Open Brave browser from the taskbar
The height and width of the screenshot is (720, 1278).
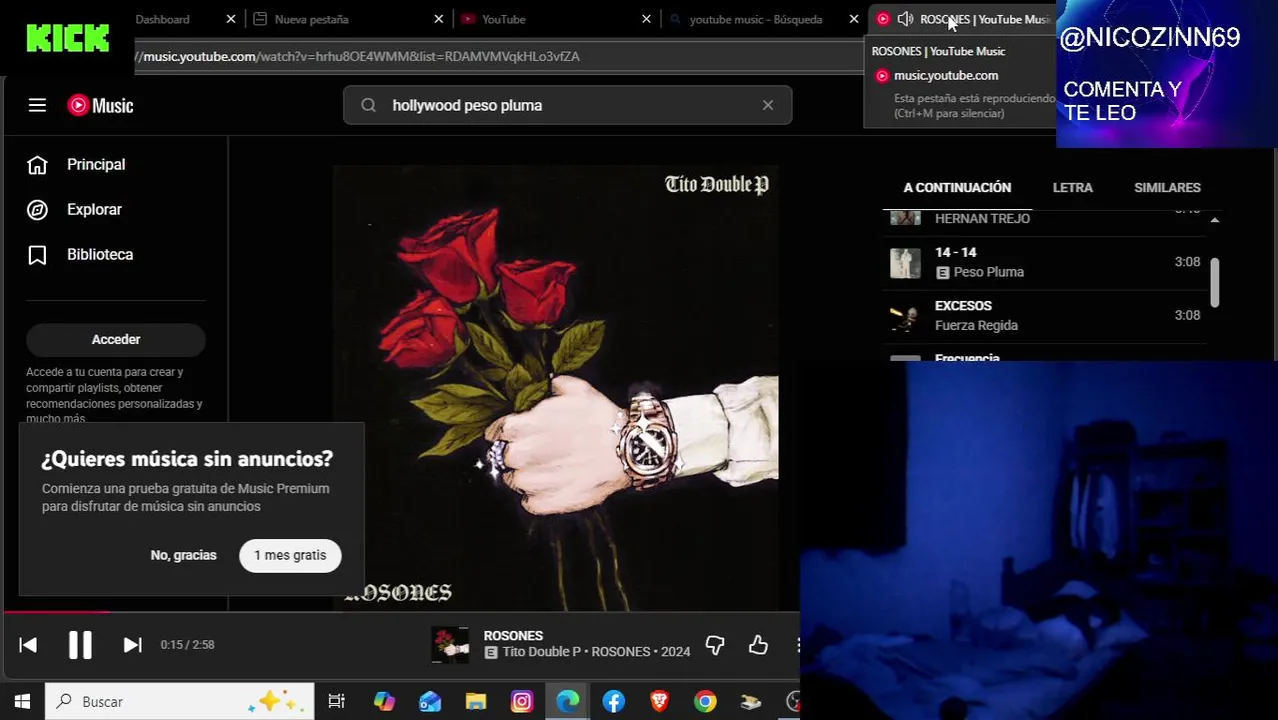point(660,702)
